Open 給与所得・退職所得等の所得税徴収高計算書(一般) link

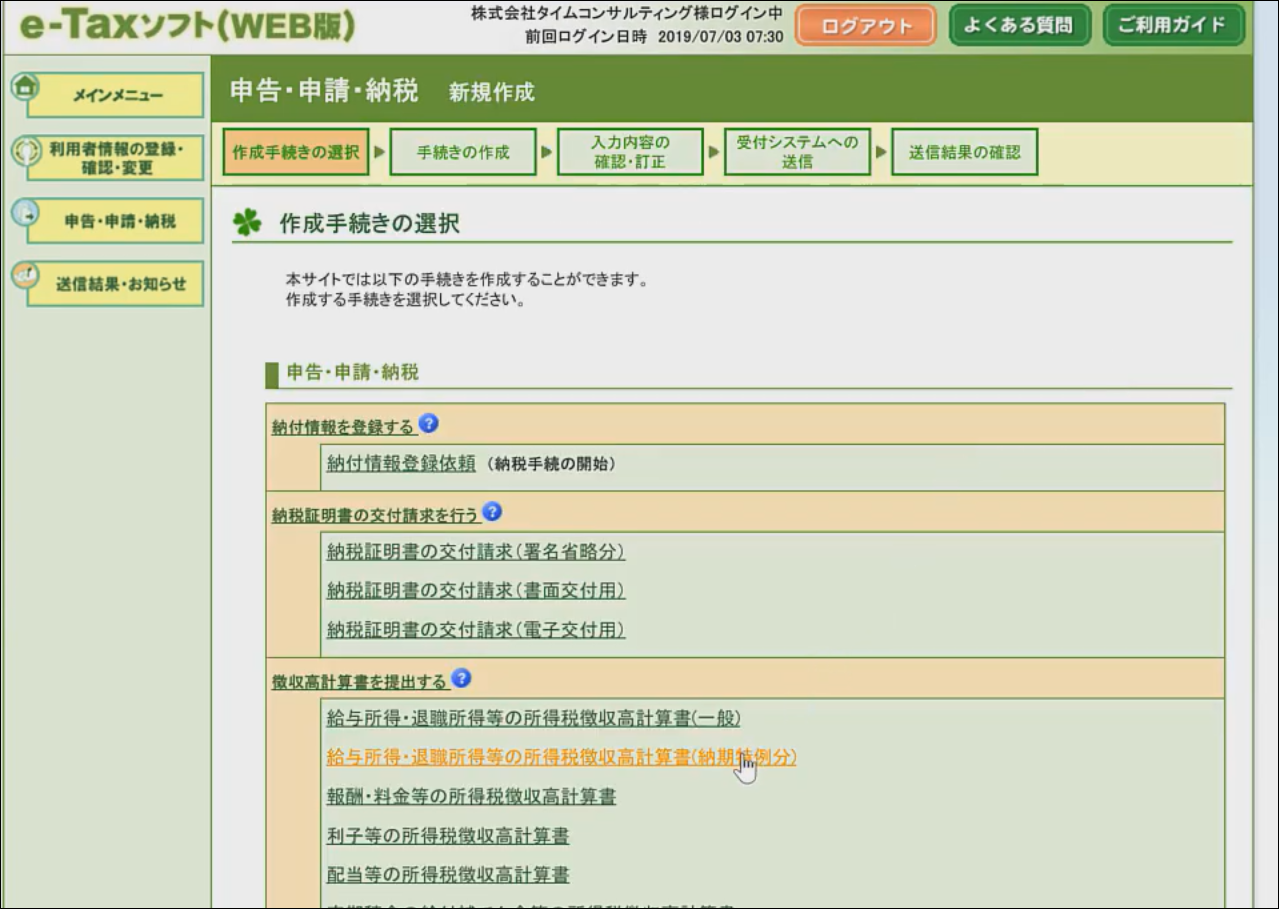coord(533,718)
